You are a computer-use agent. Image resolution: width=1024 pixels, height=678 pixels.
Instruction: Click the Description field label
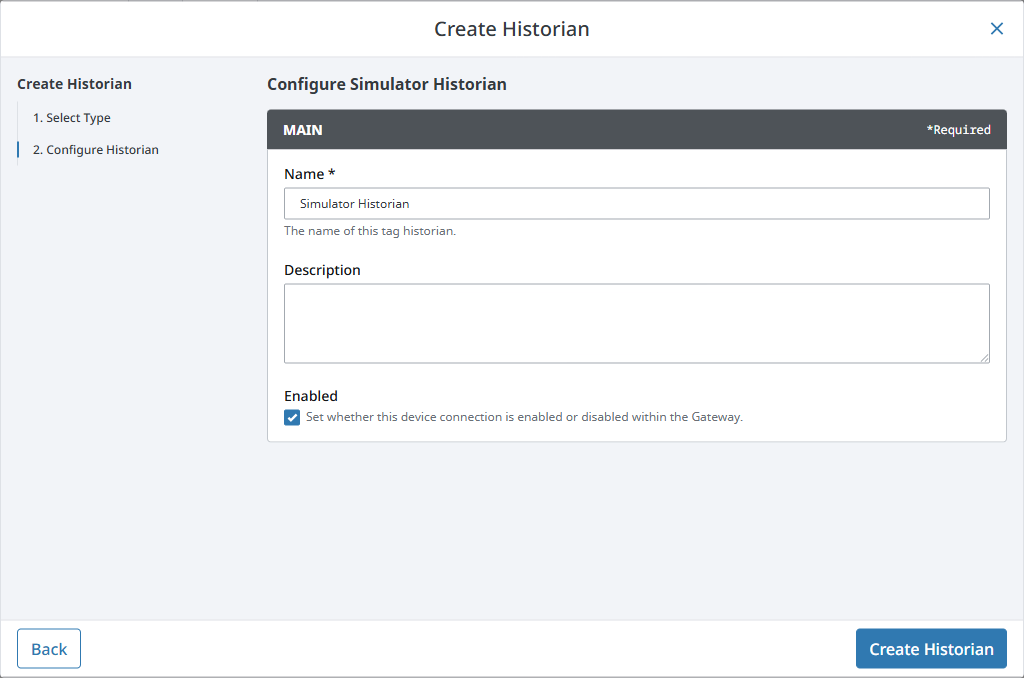pyautogui.click(x=321, y=269)
